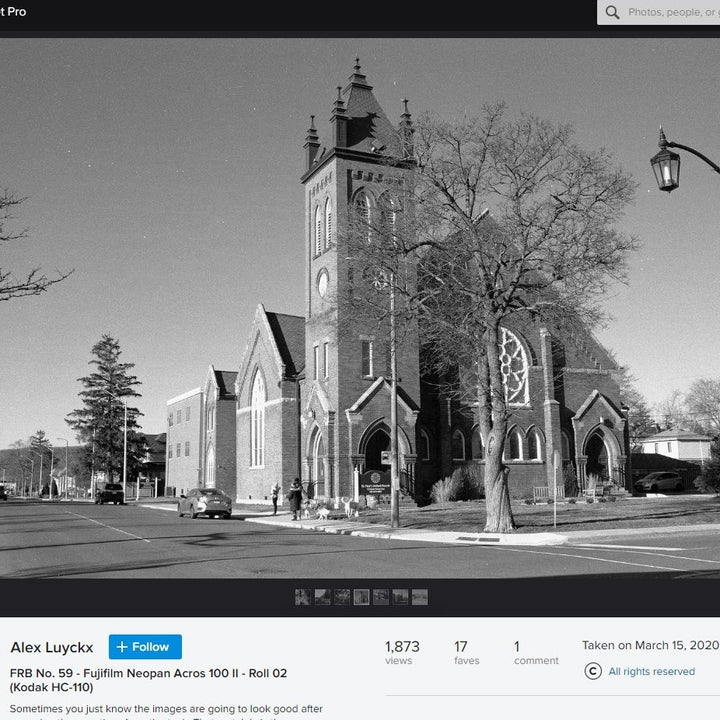Follow Alex Luyckx
The height and width of the screenshot is (720, 720).
tap(145, 647)
